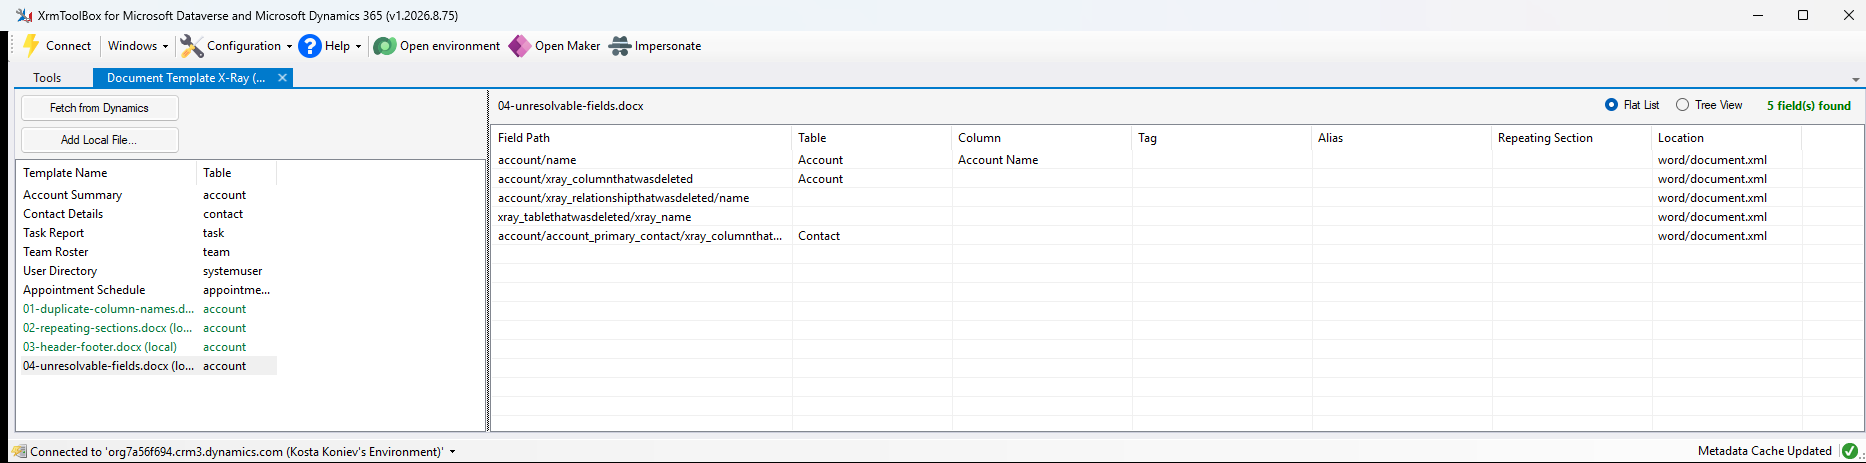Click the Connect lightning bolt icon
1866x463 pixels.
coord(31,45)
